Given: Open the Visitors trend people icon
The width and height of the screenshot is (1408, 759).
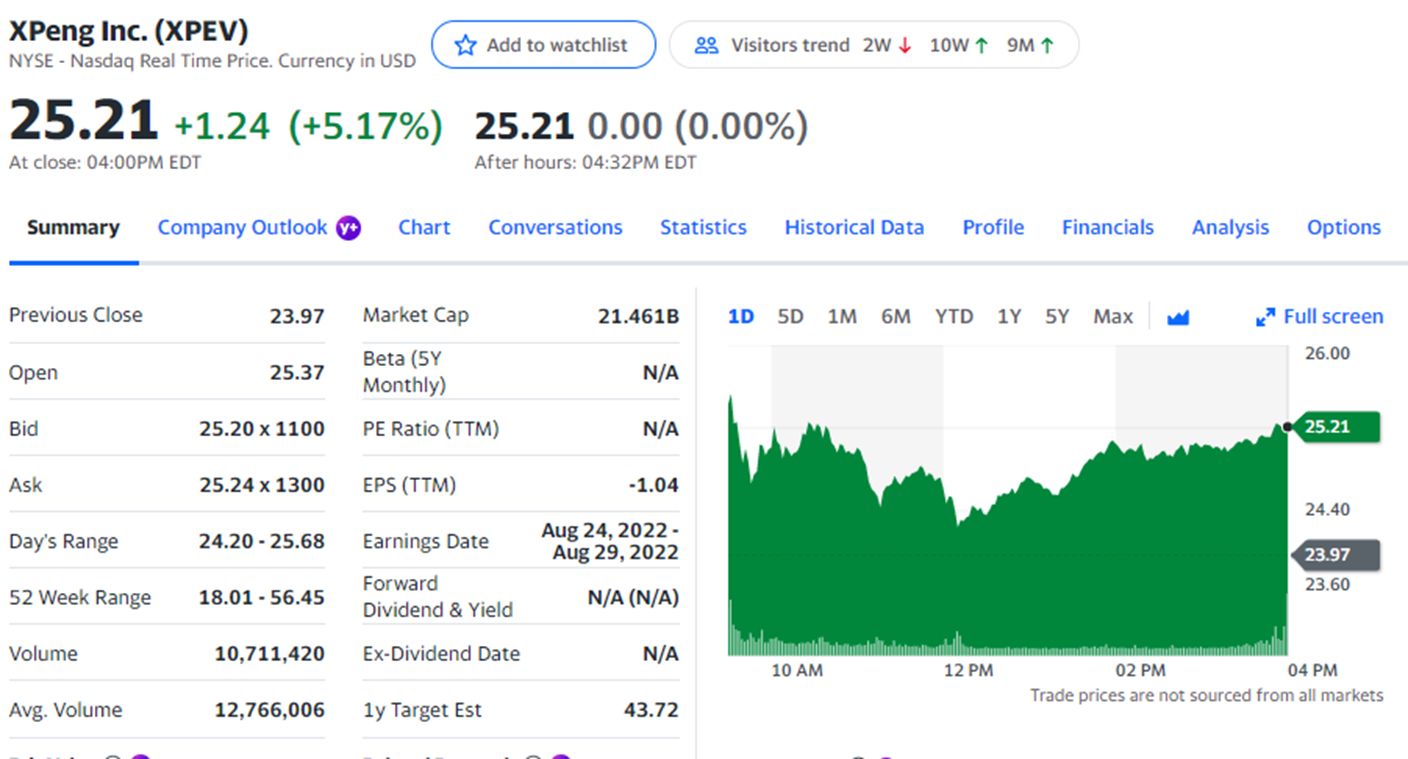Looking at the screenshot, I should coord(706,45).
